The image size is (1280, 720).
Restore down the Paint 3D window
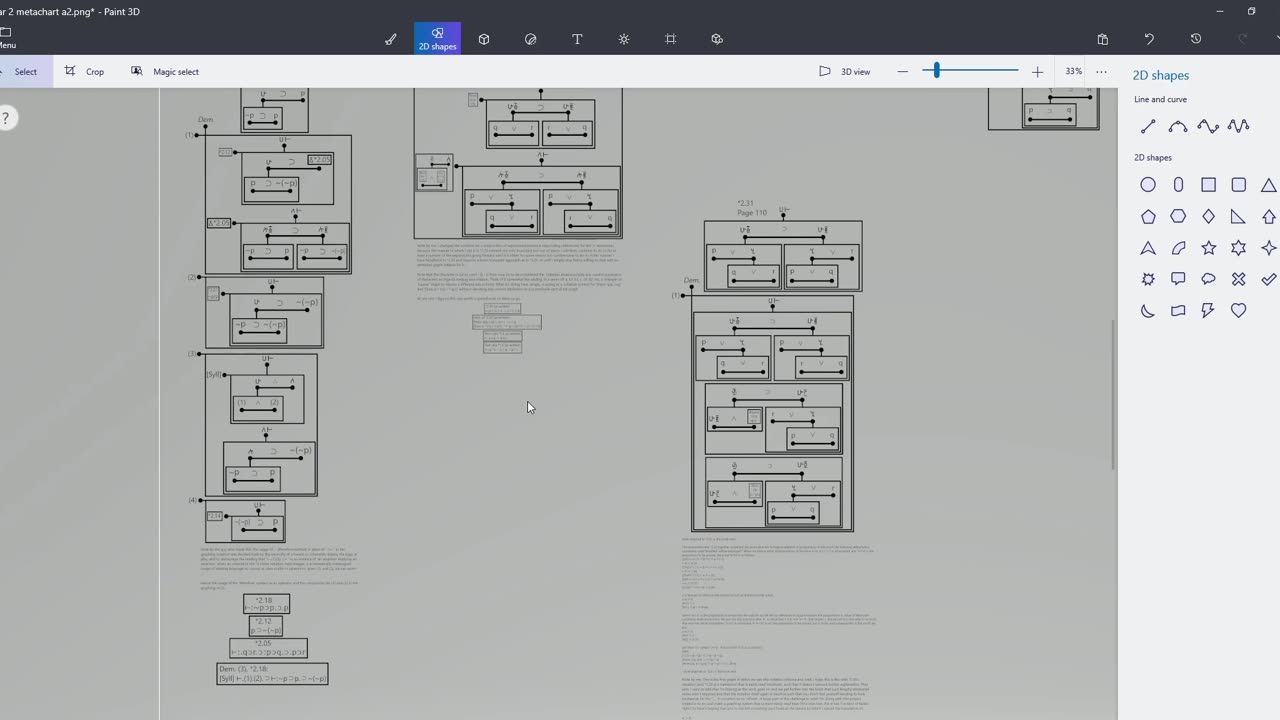[1252, 11]
